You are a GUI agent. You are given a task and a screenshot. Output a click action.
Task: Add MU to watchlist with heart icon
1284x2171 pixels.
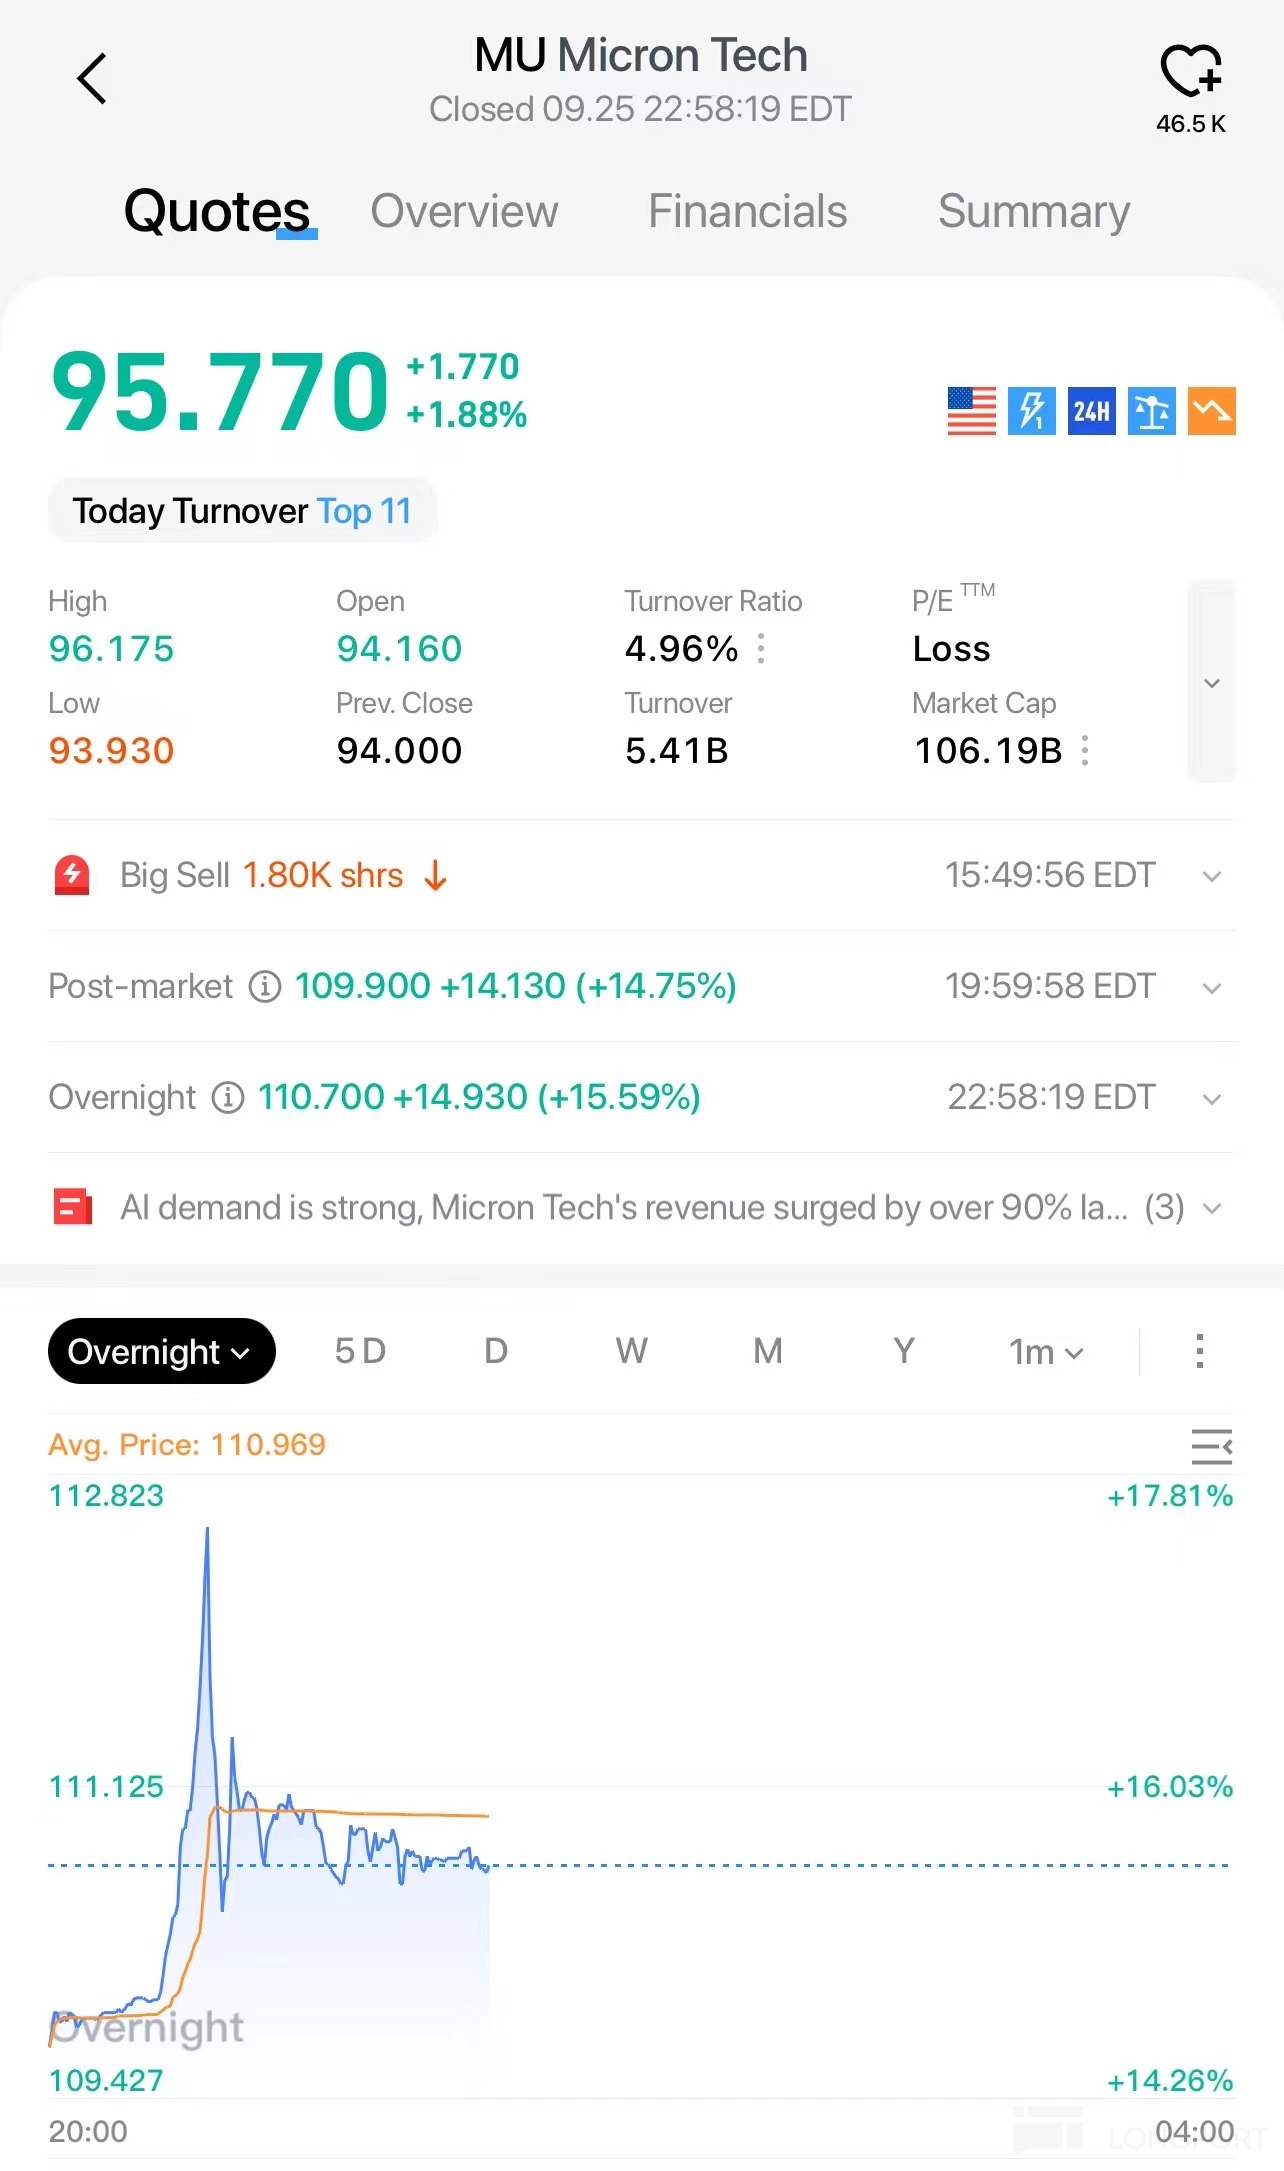1190,72
